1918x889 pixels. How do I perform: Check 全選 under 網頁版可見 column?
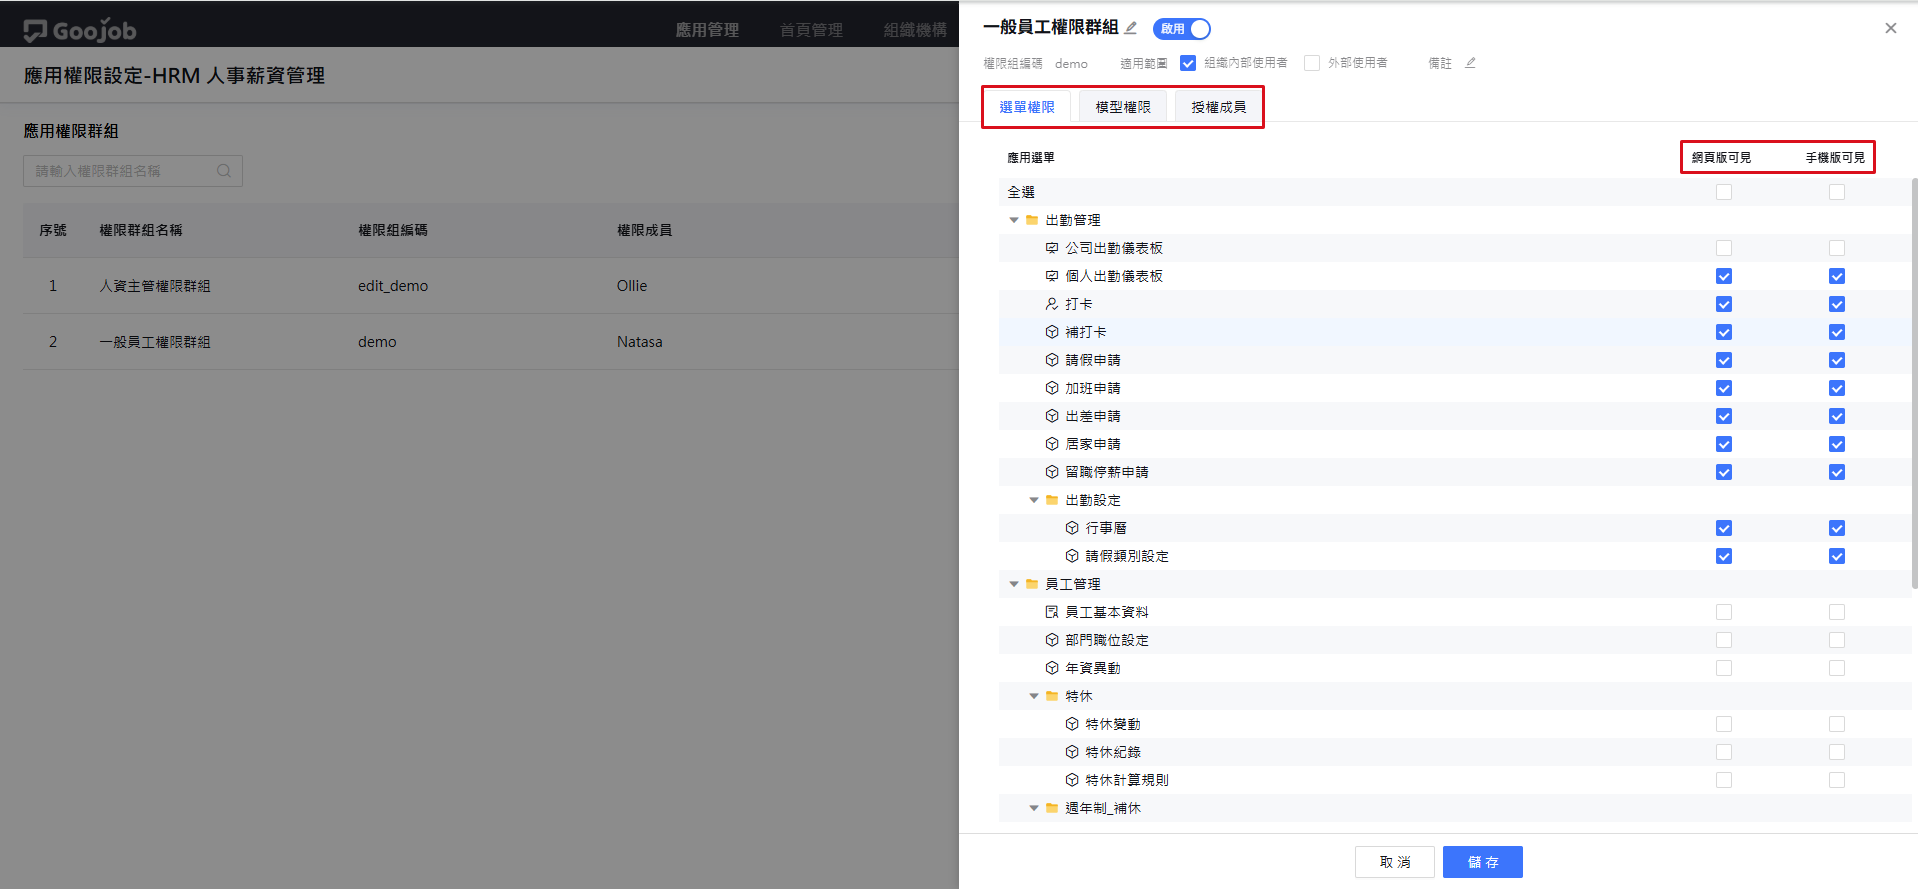click(1724, 192)
